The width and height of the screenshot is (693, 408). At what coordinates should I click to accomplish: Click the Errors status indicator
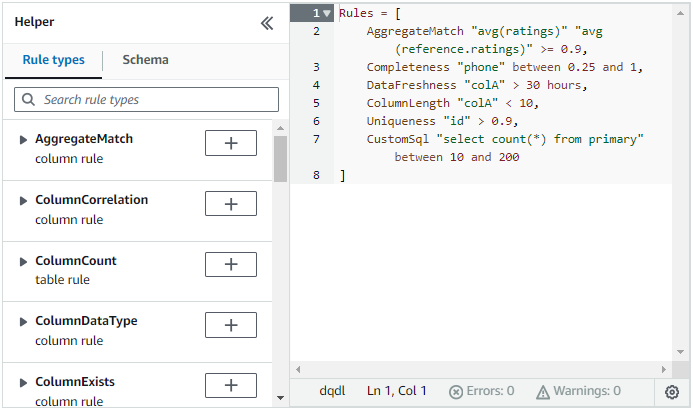pyautogui.click(x=482, y=391)
